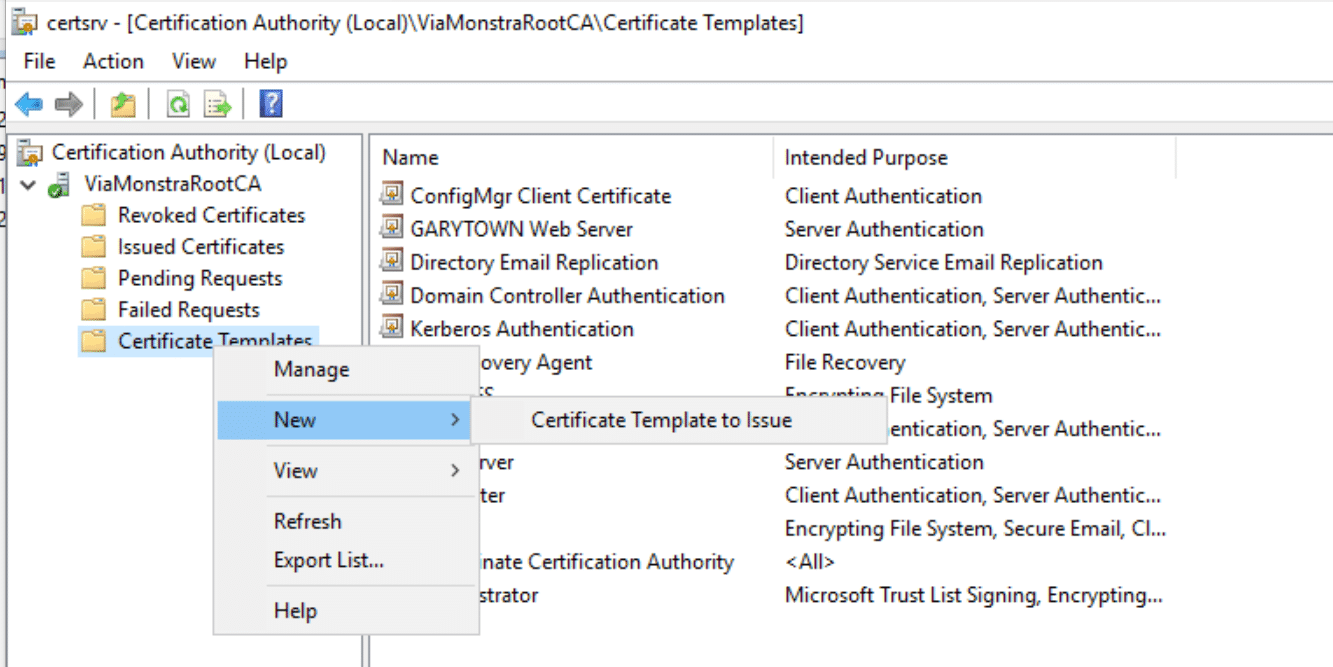
Task: Click the Refresh toolbar icon
Action: click(x=178, y=104)
